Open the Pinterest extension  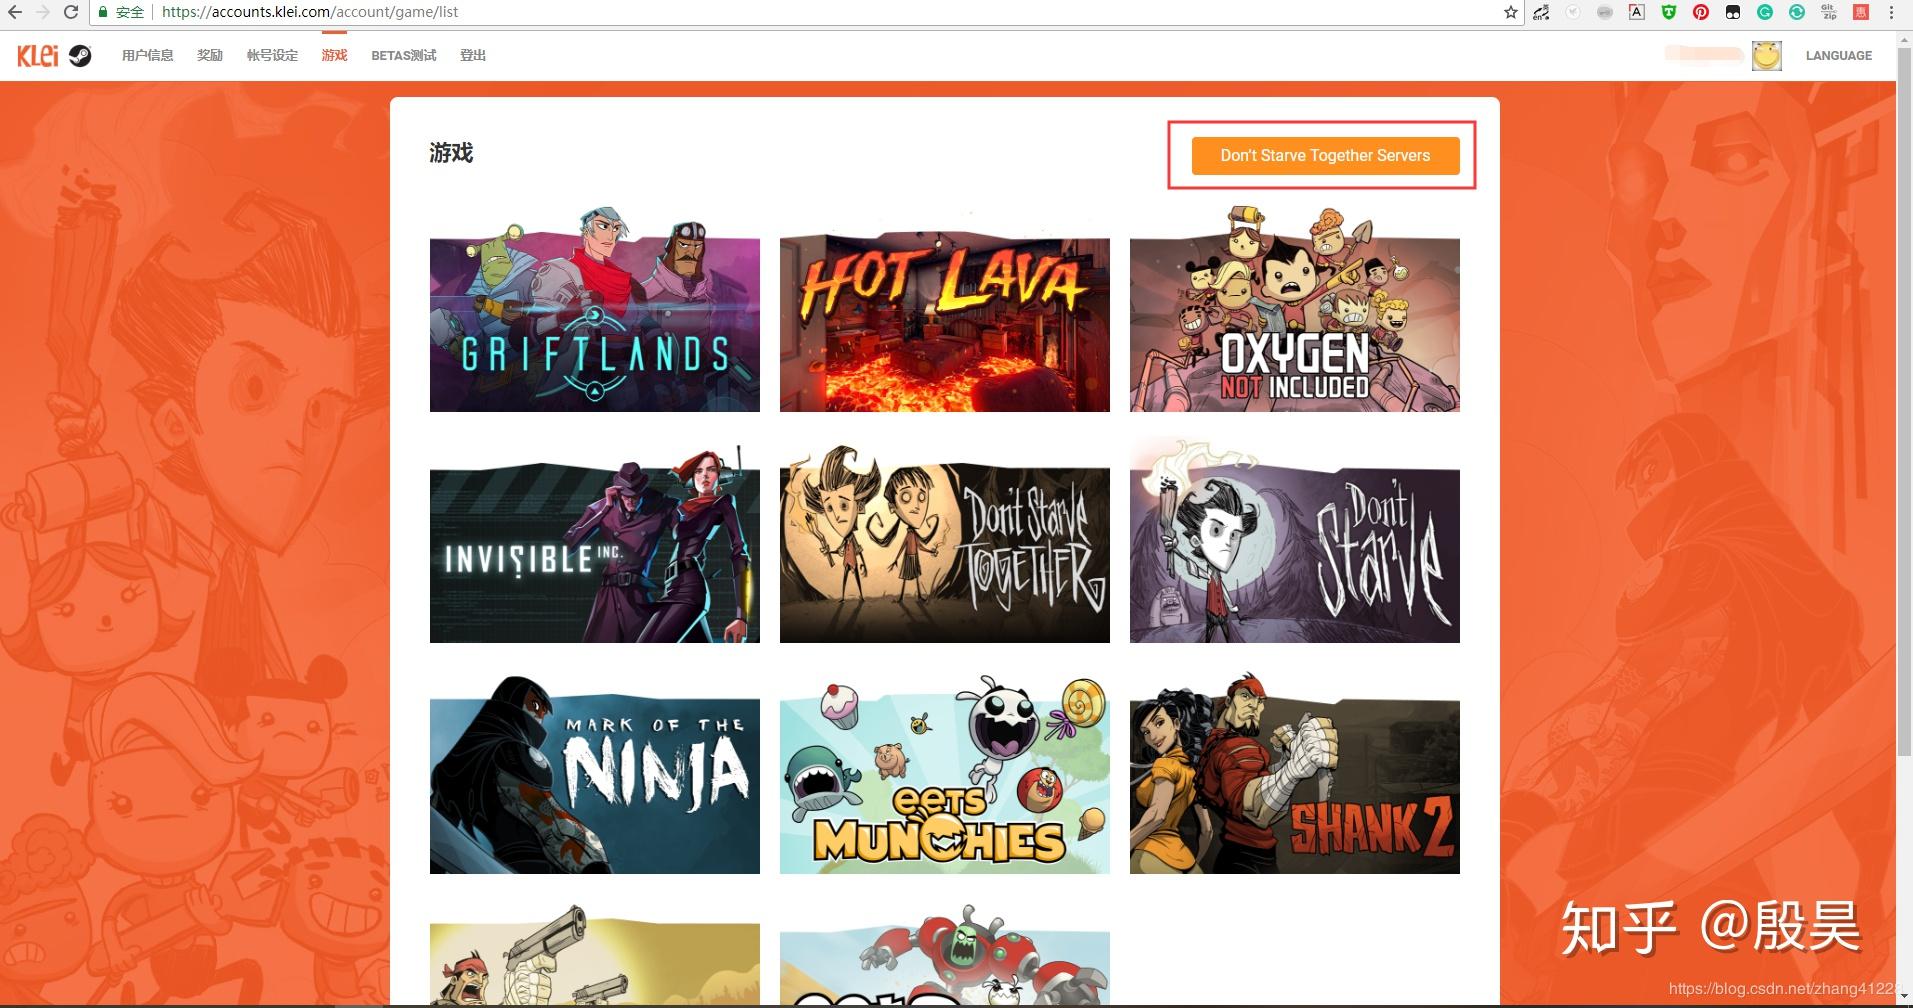(1701, 12)
